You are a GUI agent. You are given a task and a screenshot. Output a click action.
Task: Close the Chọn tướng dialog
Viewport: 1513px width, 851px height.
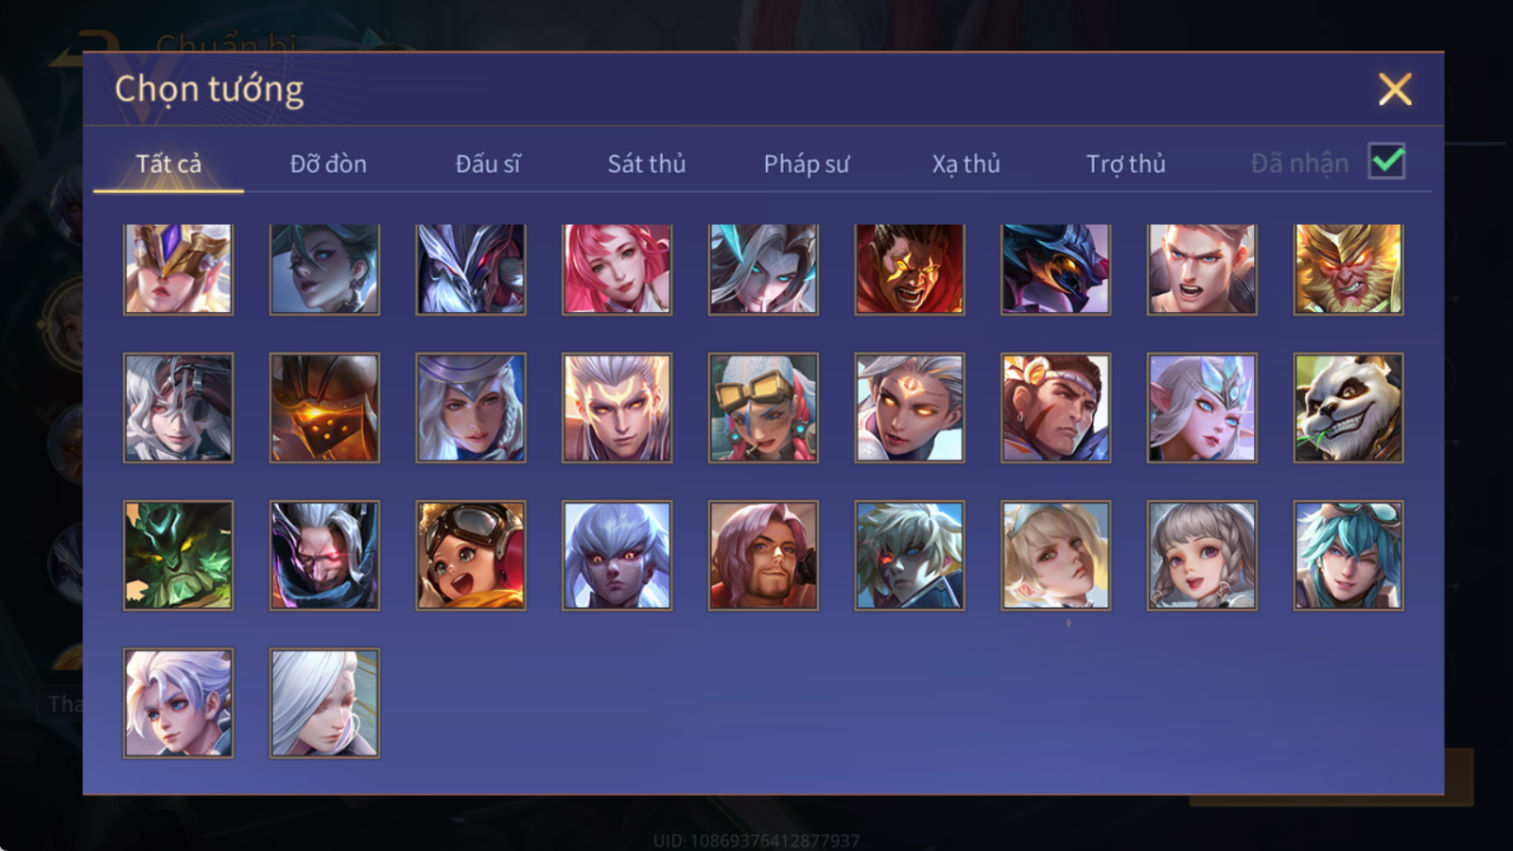[1395, 90]
